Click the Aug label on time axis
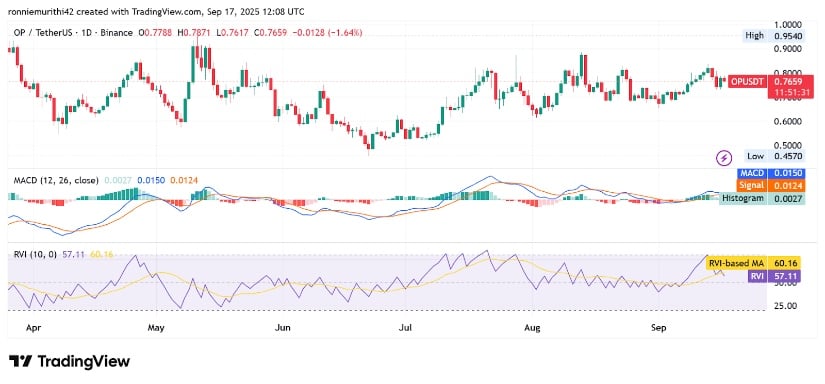This screenshot has width=825, height=384. coord(532,328)
